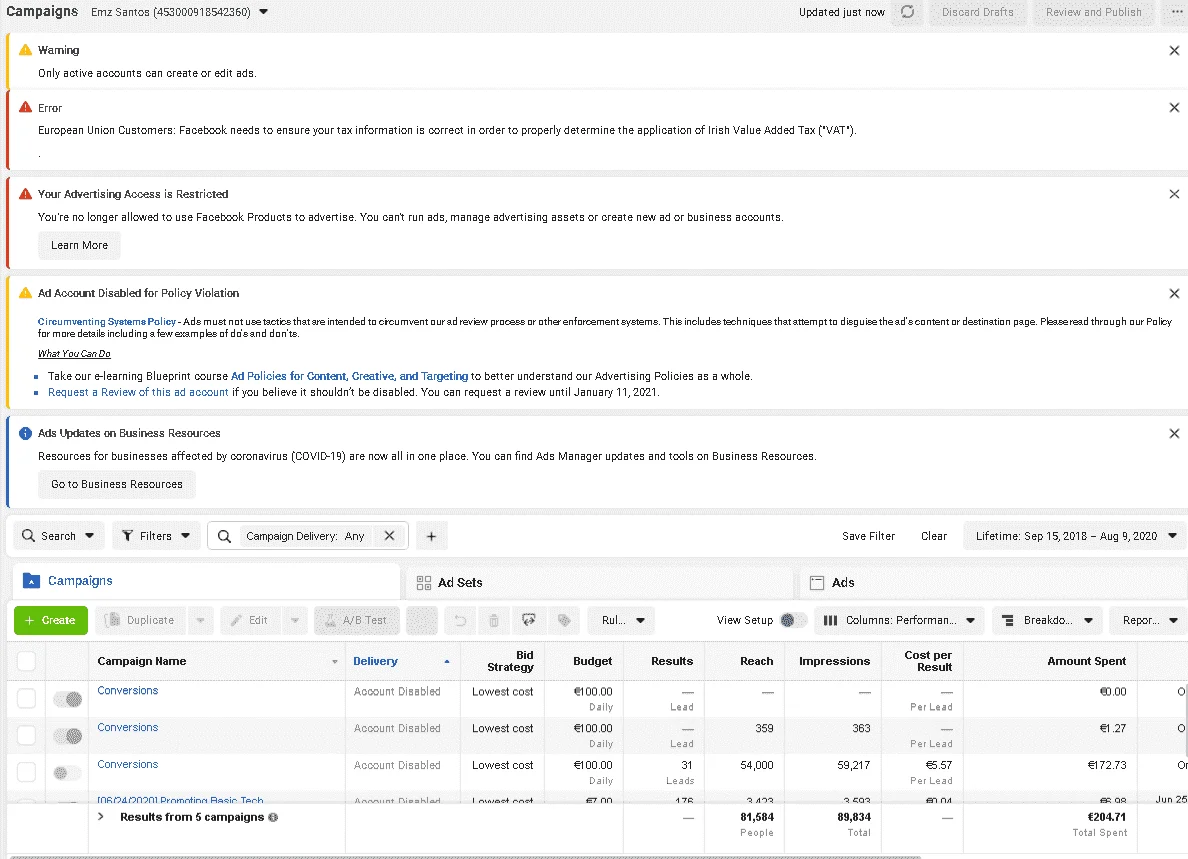1188x859 pixels.
Task: Refresh data using the circular arrows icon
Action: [x=907, y=12]
